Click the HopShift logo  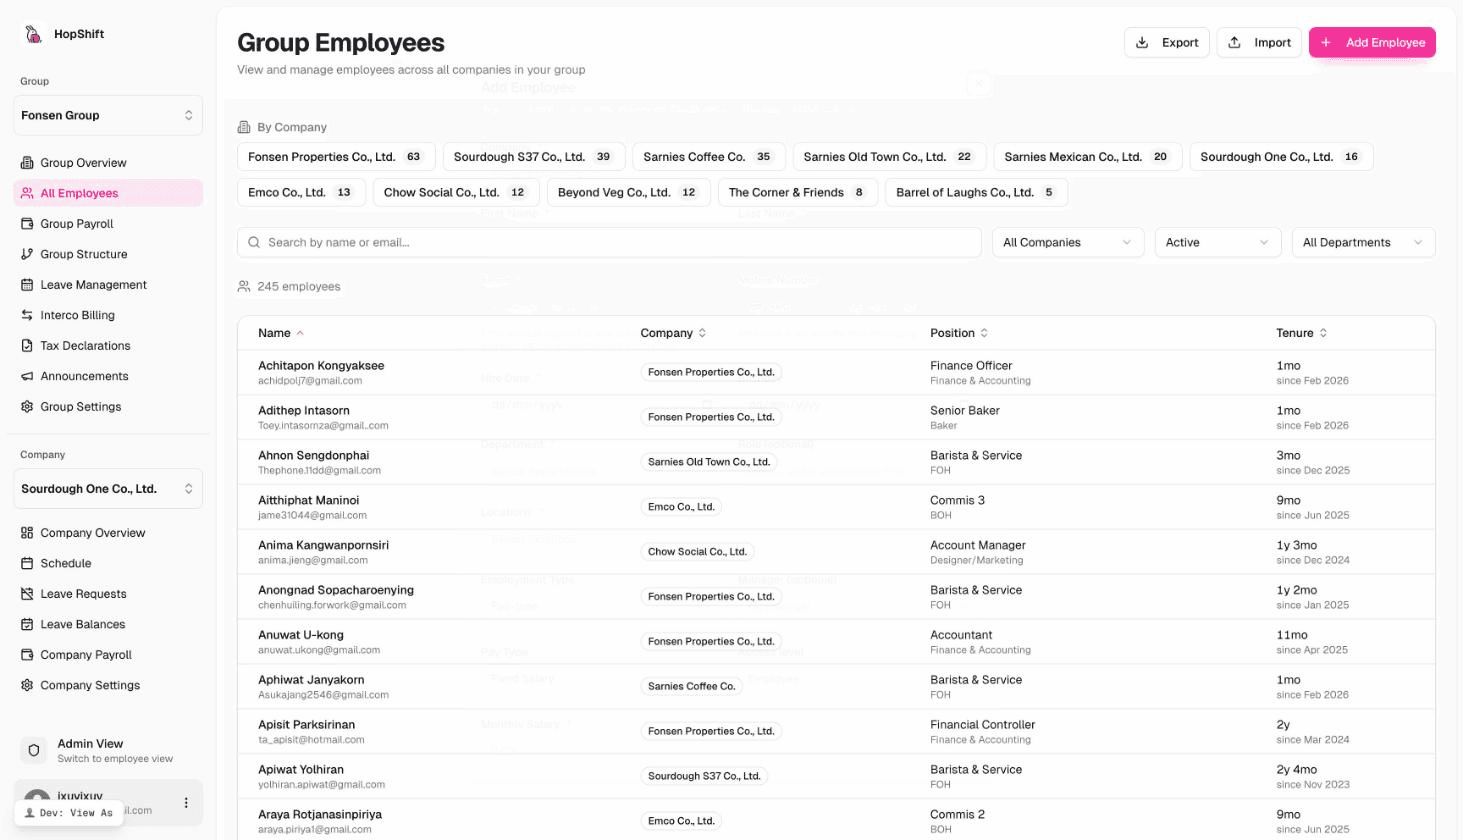[33, 32]
